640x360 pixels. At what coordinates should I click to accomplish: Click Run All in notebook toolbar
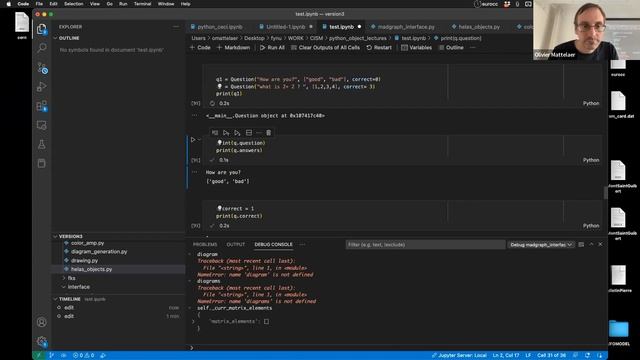[272, 48]
